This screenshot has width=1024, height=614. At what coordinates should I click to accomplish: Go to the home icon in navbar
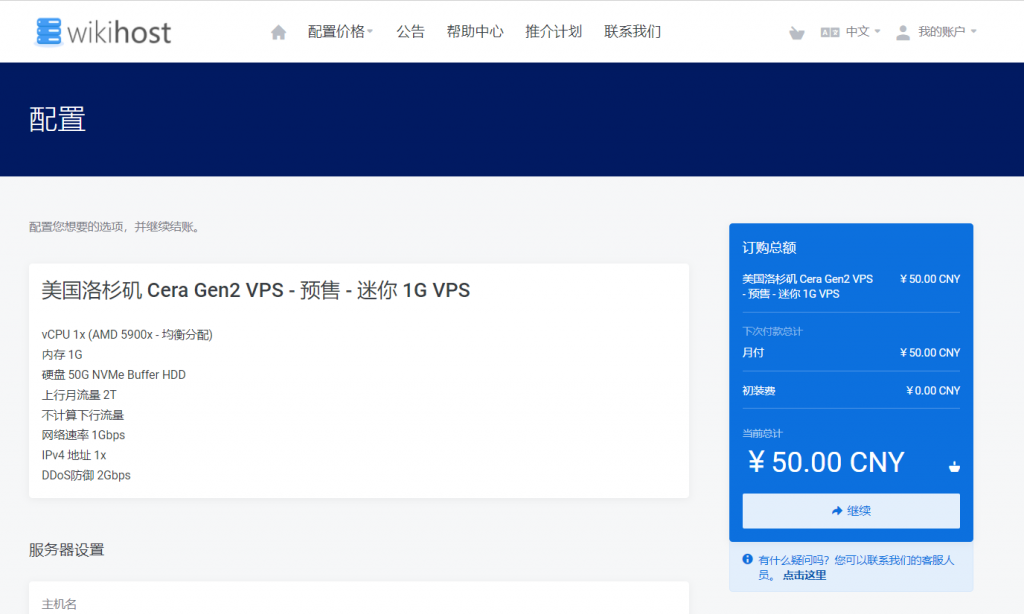click(278, 32)
